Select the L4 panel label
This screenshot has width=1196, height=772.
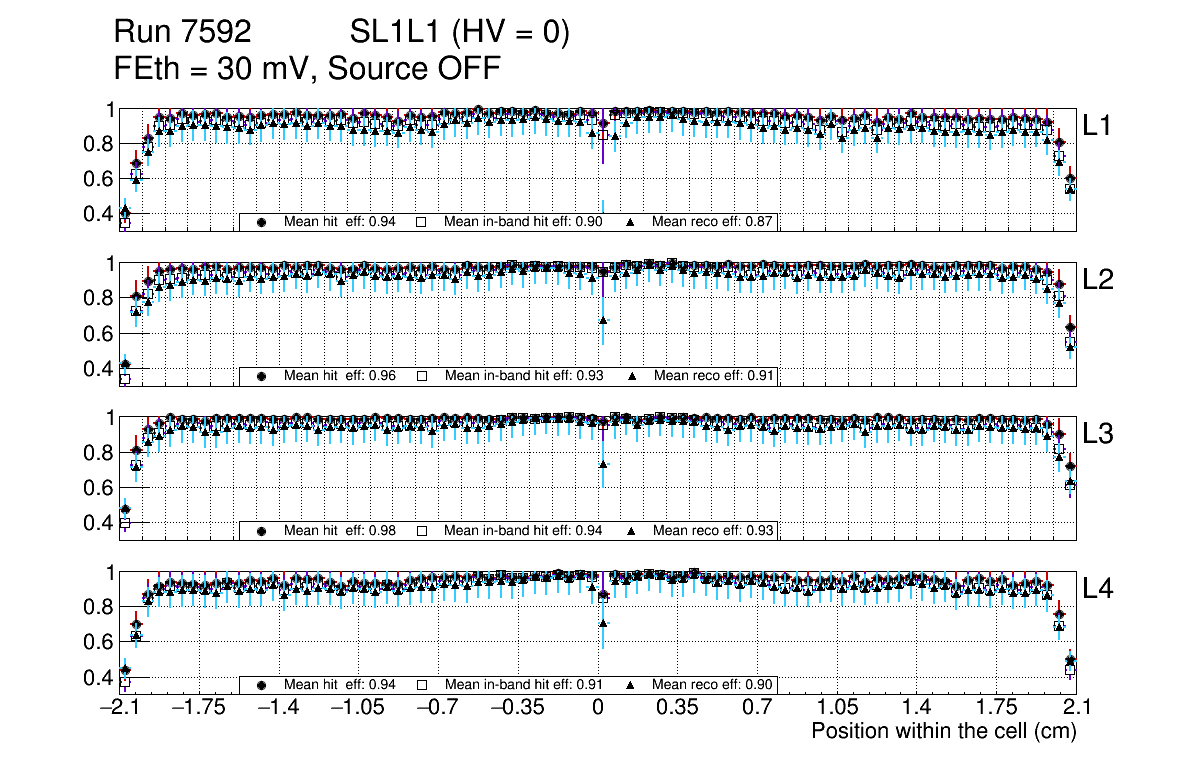click(1098, 589)
